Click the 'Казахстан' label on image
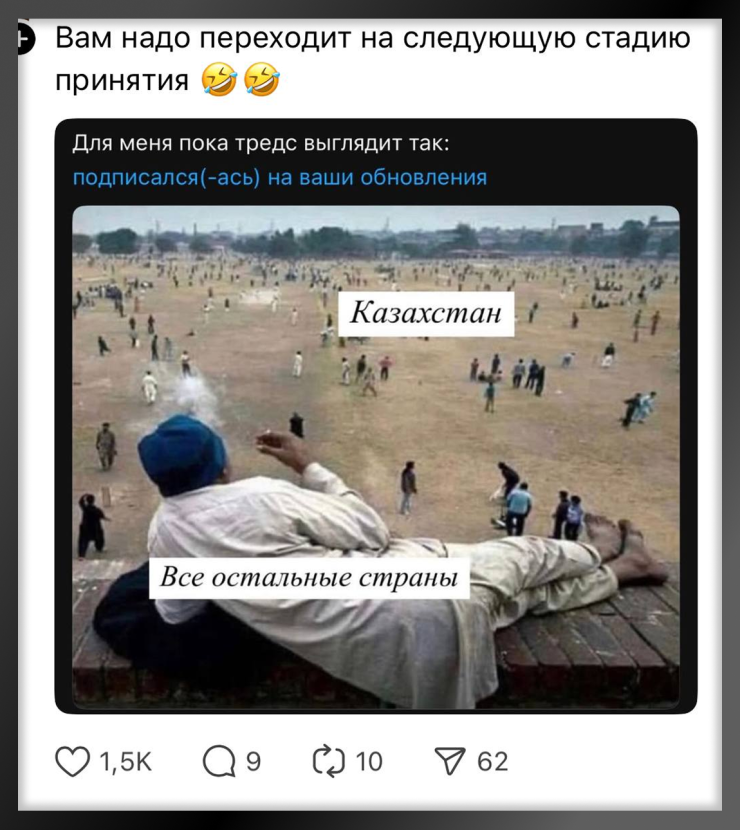The image size is (740, 830). pyautogui.click(x=426, y=313)
